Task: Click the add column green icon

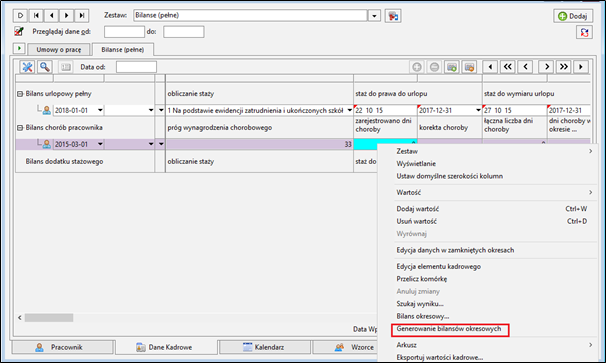Action: pos(452,67)
